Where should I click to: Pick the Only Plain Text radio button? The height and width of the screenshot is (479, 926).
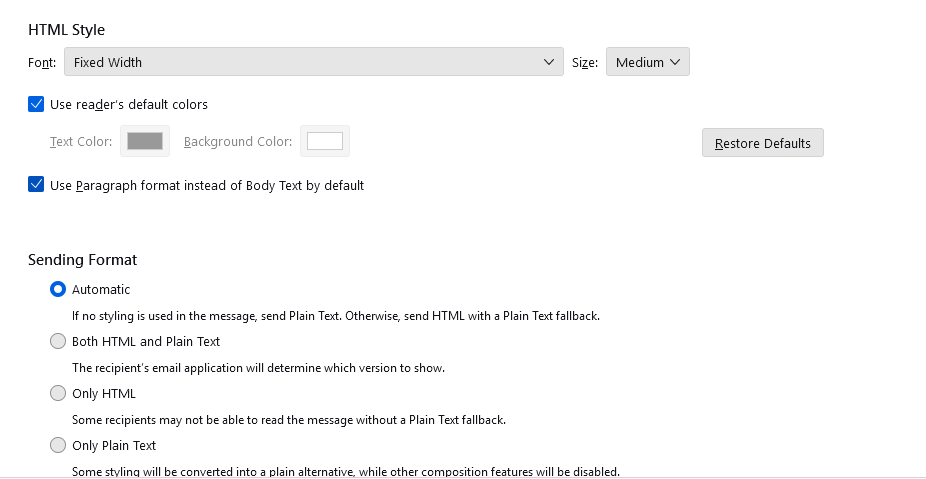point(58,446)
